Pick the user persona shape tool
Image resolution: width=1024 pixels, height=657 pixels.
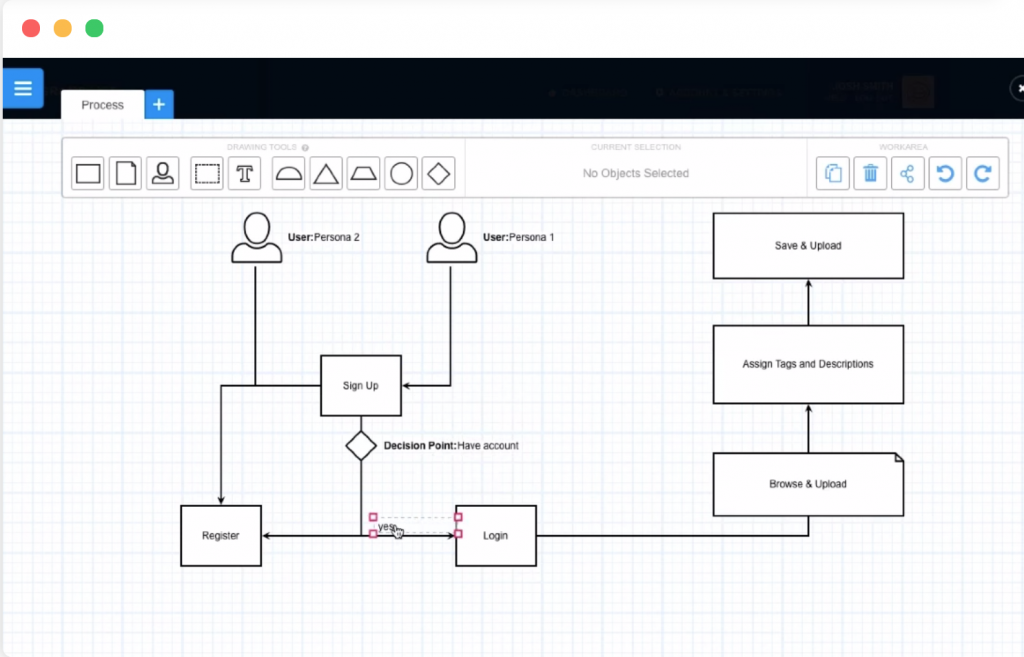pos(163,174)
